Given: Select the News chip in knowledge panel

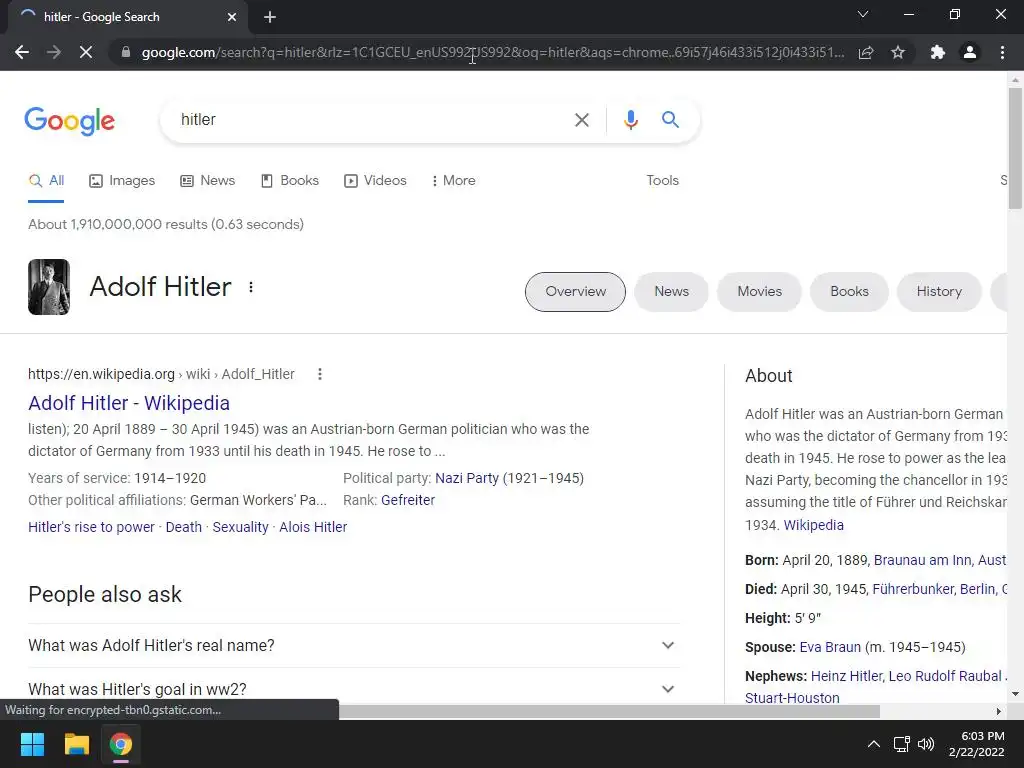Looking at the screenshot, I should point(671,292).
